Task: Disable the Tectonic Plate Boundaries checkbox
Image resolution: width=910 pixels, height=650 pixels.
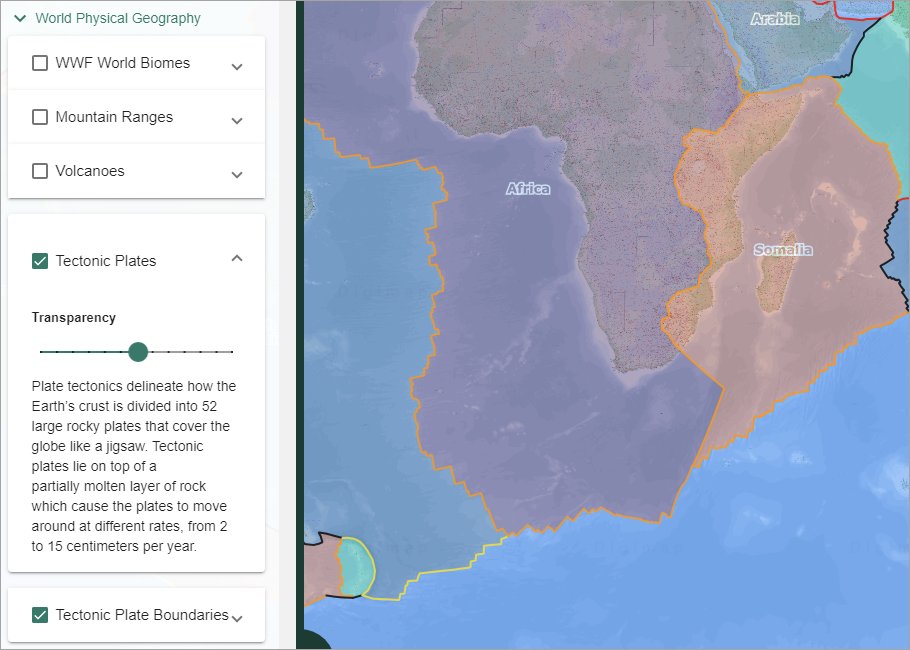Action: pyautogui.click(x=40, y=615)
